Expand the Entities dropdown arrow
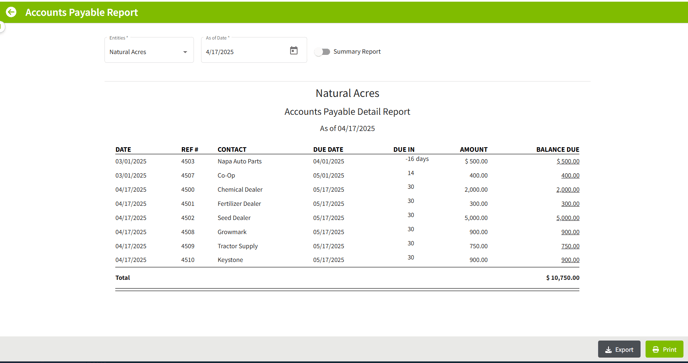Viewport: 688px width, 363px height. [185, 52]
